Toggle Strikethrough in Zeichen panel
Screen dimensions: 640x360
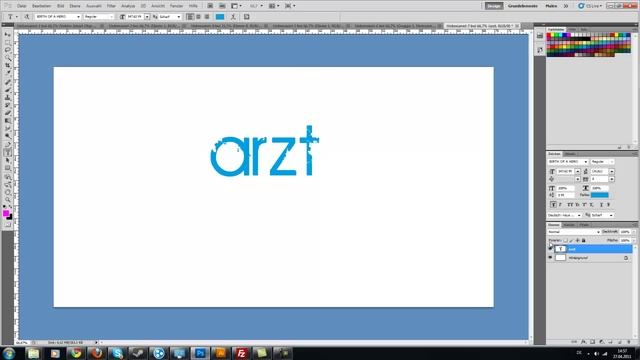(608, 204)
